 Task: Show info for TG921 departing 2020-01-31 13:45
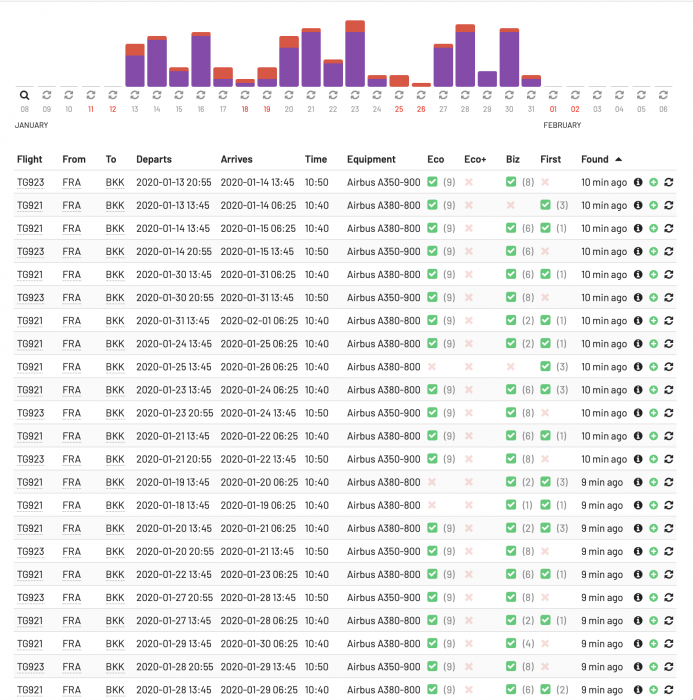click(638, 321)
